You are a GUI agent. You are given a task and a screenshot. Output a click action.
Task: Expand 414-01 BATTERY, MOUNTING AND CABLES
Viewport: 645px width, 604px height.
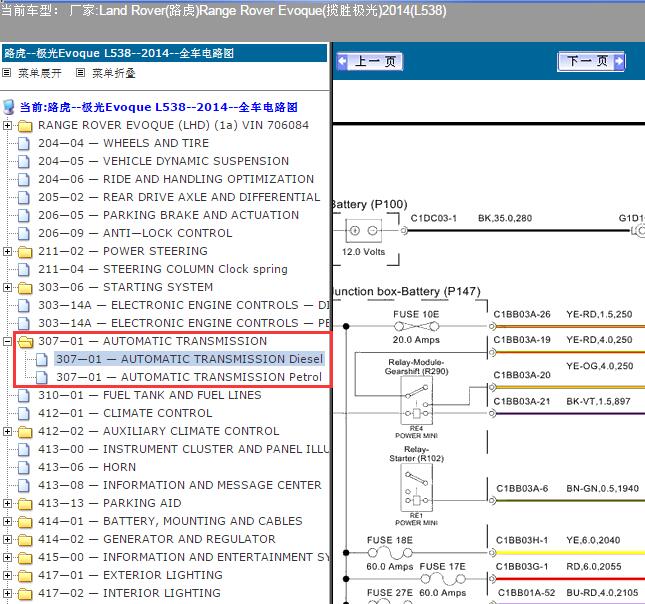(x=7, y=521)
